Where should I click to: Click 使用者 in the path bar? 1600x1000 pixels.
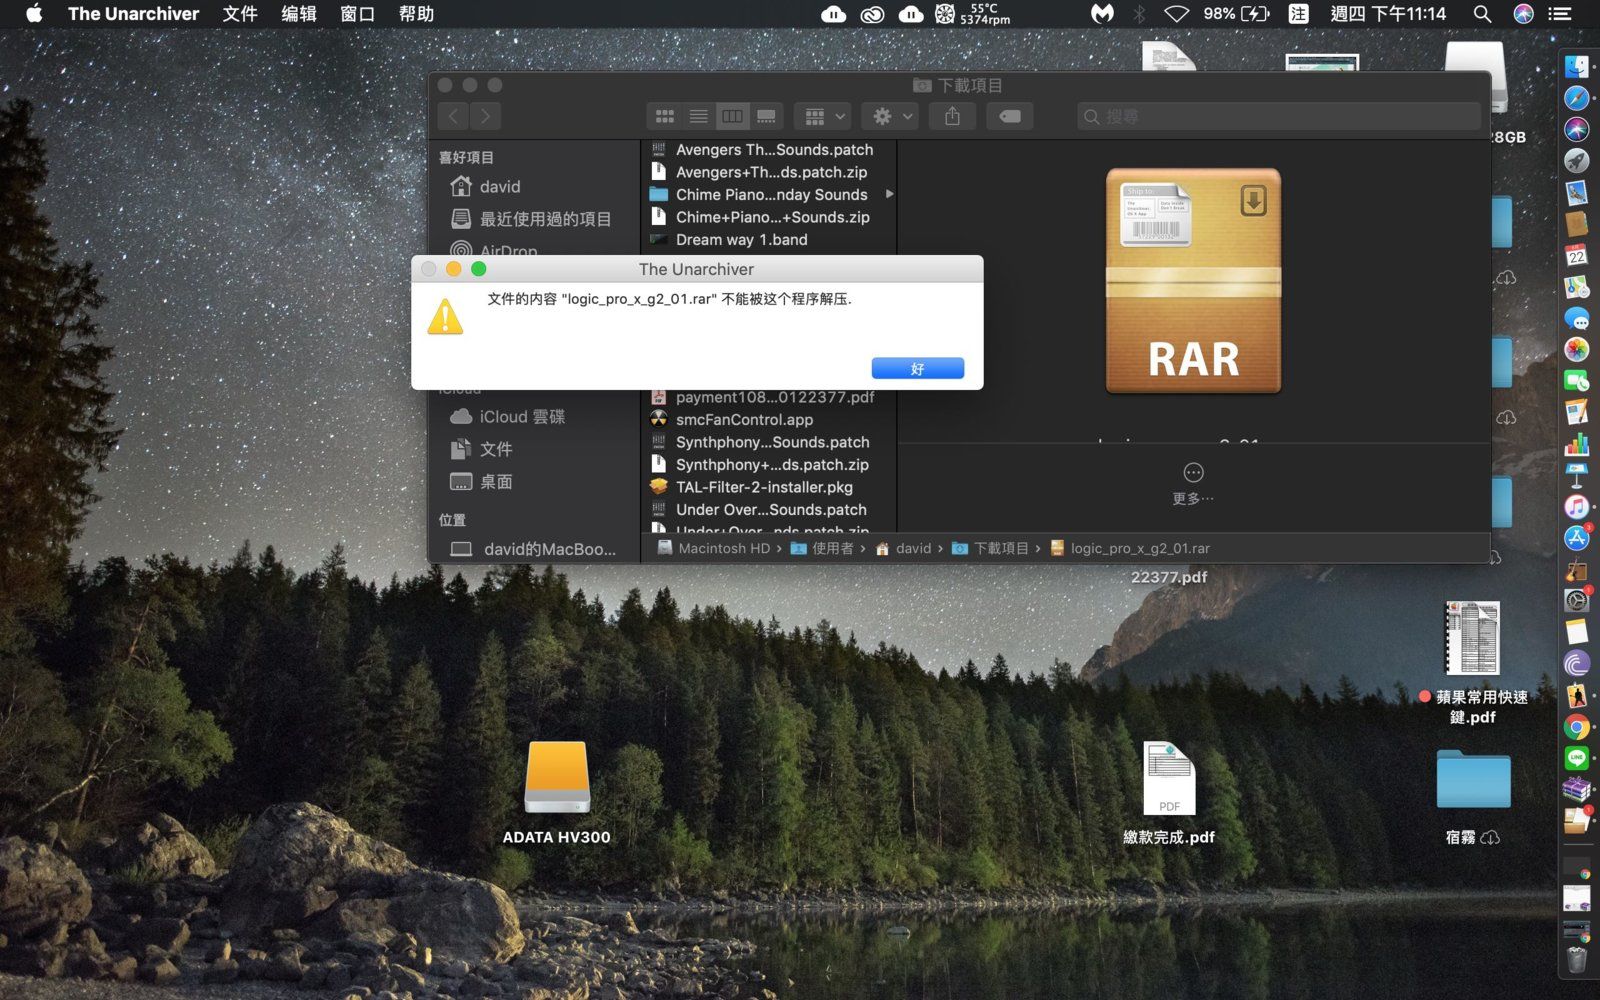tap(822, 548)
